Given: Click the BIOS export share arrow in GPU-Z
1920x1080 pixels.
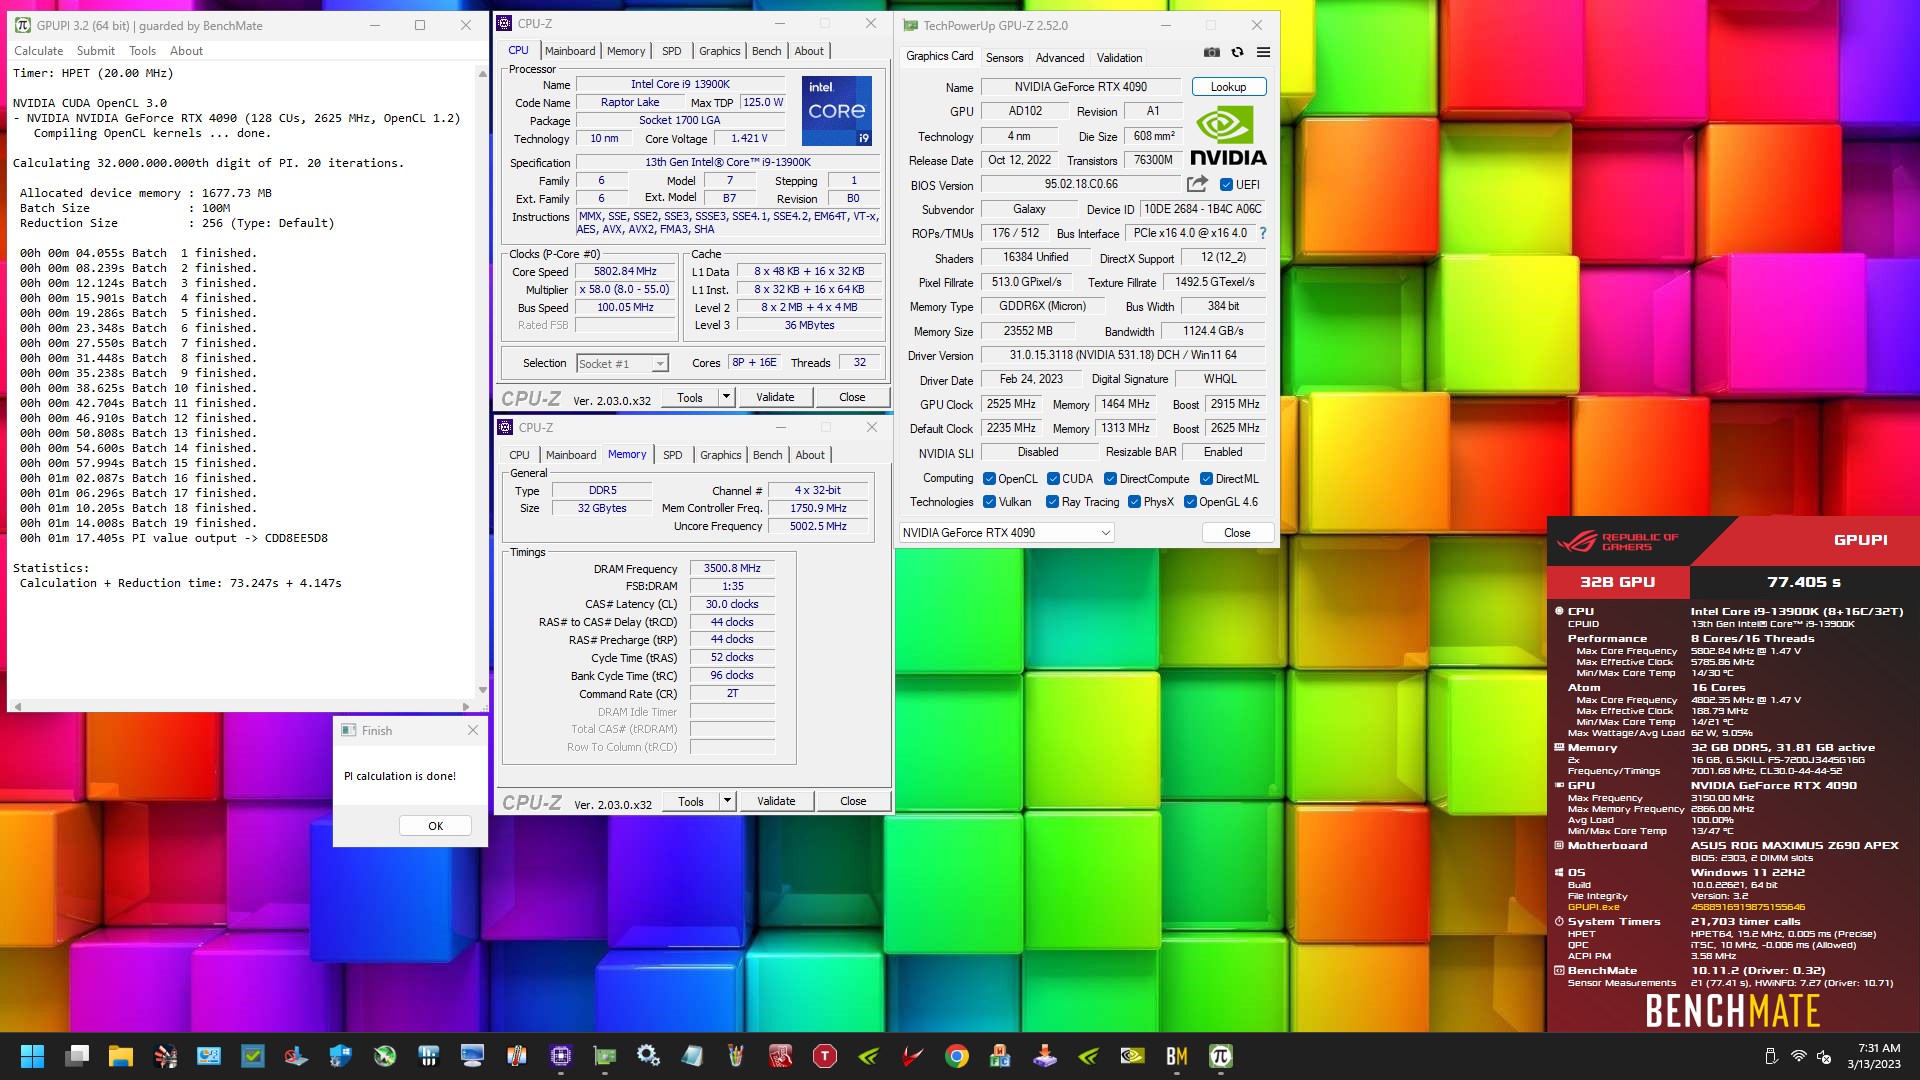Looking at the screenshot, I should coord(1197,184).
